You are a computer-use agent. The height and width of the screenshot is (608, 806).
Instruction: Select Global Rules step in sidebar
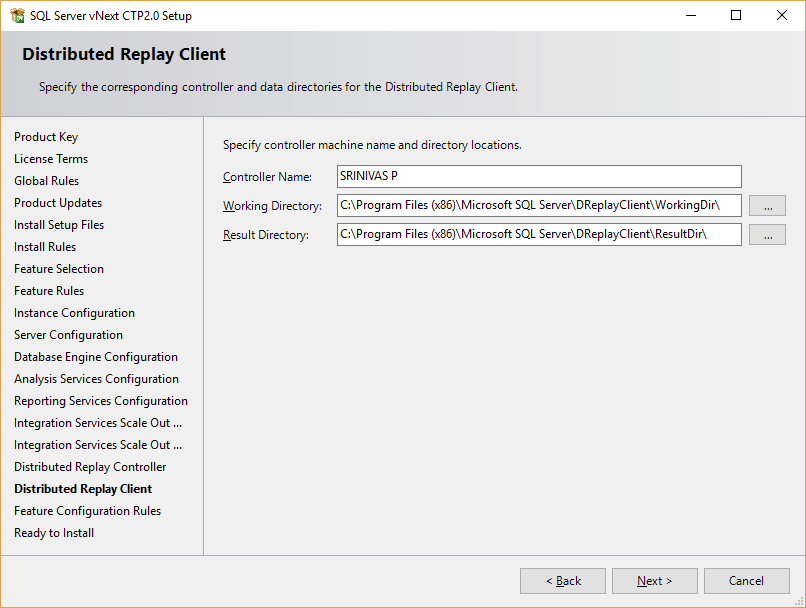pyautogui.click(x=47, y=181)
